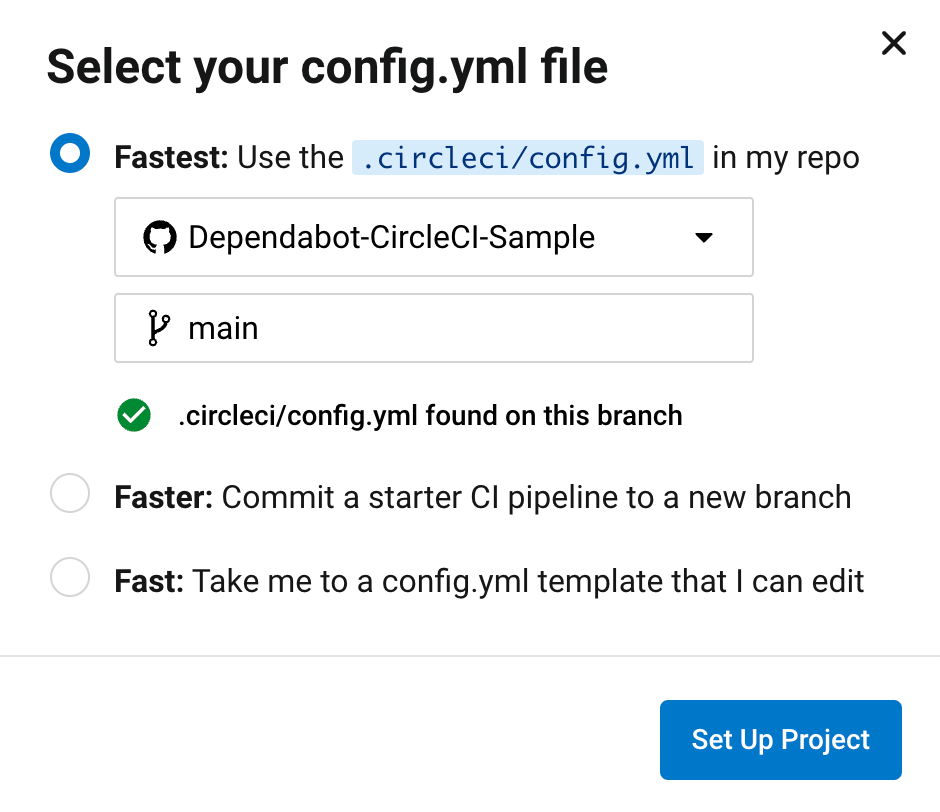This screenshot has width=940, height=812.
Task: Click the git branch icon beside main
Action: (158, 328)
